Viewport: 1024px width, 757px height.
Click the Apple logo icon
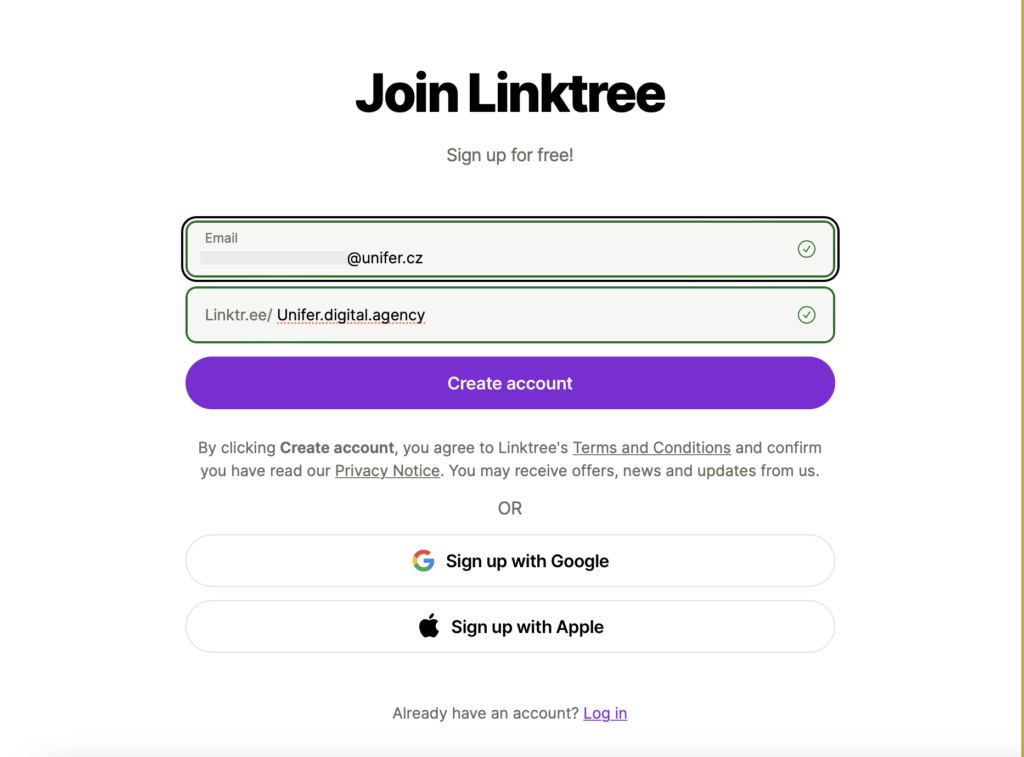tap(429, 627)
